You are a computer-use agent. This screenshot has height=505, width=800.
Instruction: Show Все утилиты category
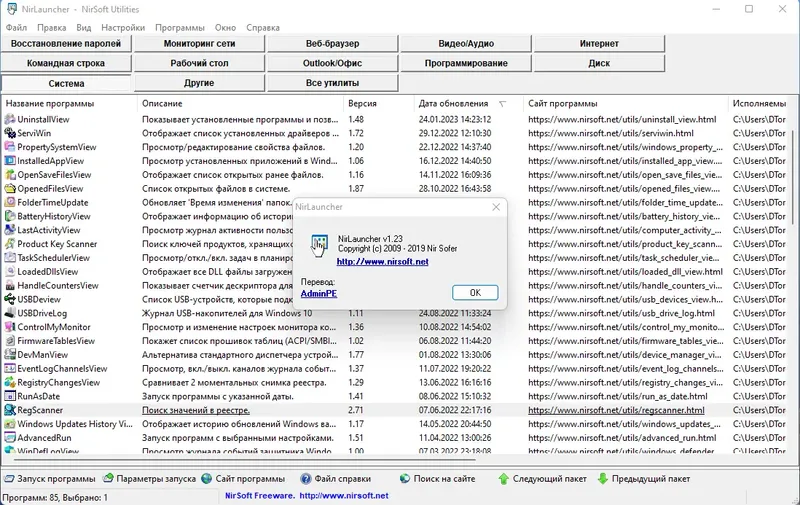[x=333, y=83]
